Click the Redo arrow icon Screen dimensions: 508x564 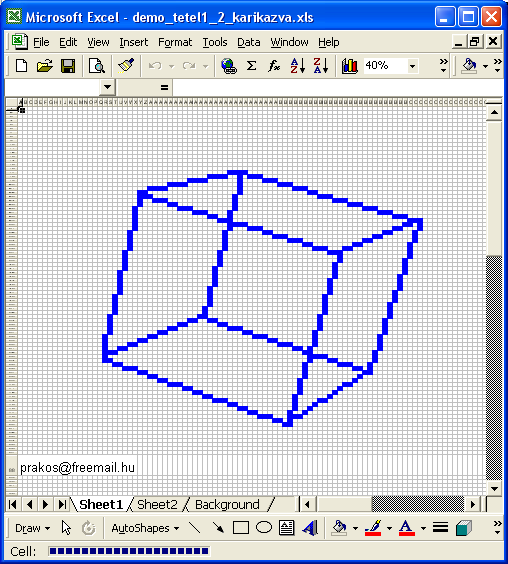[x=189, y=66]
